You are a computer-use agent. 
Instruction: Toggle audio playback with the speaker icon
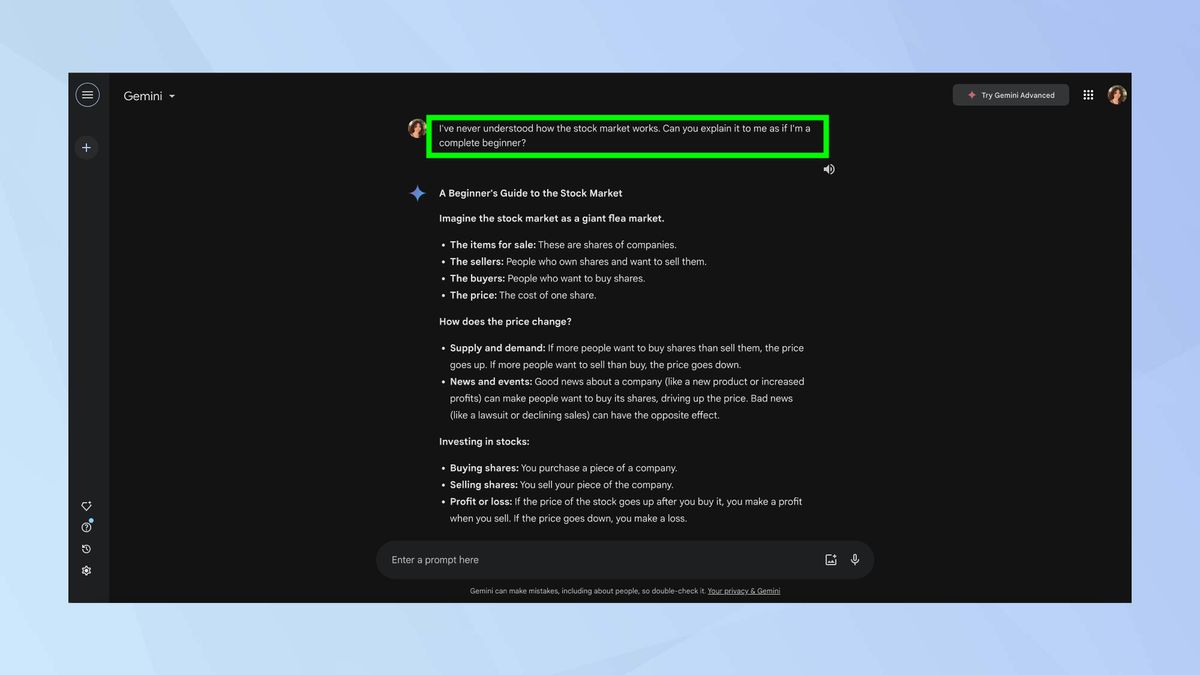(x=828, y=168)
